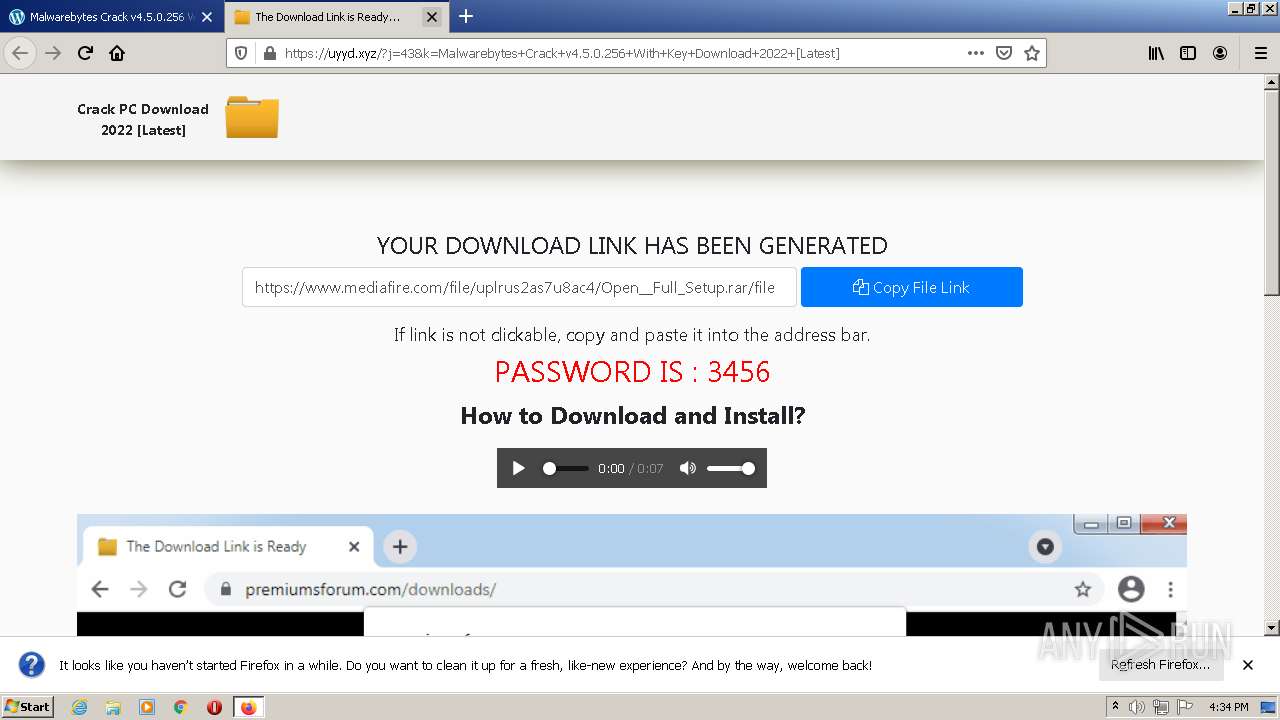Open tracking protection shield icon
The height and width of the screenshot is (720, 1280).
[x=241, y=53]
